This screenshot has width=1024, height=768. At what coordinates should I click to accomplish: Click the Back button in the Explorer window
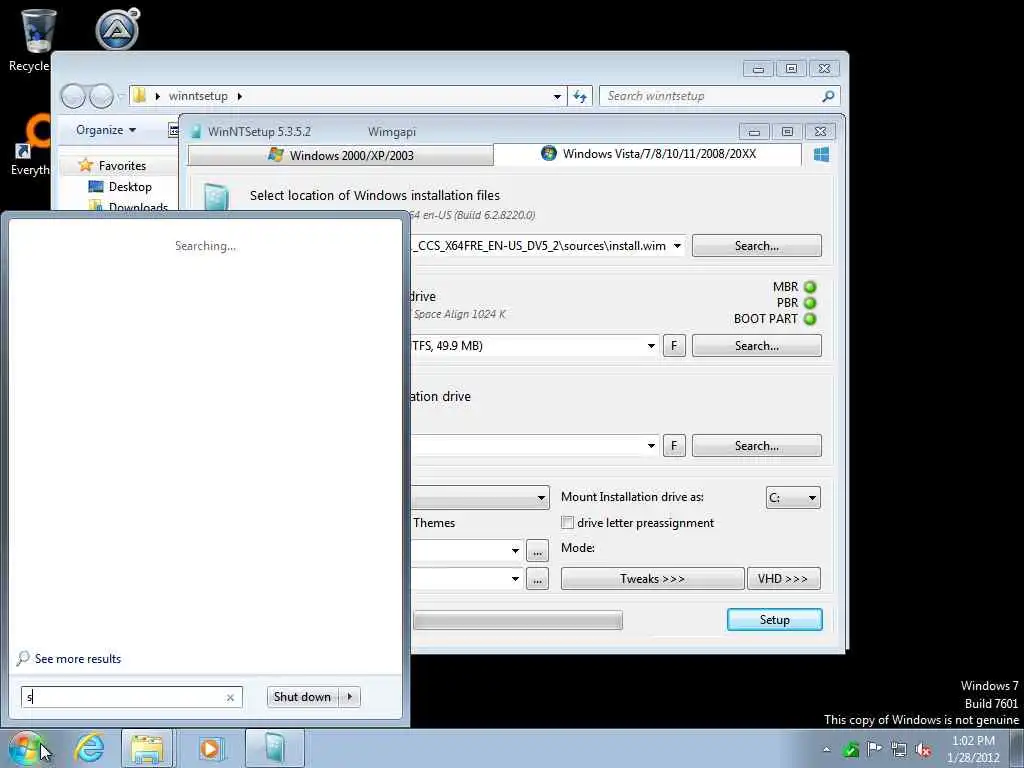(73, 97)
